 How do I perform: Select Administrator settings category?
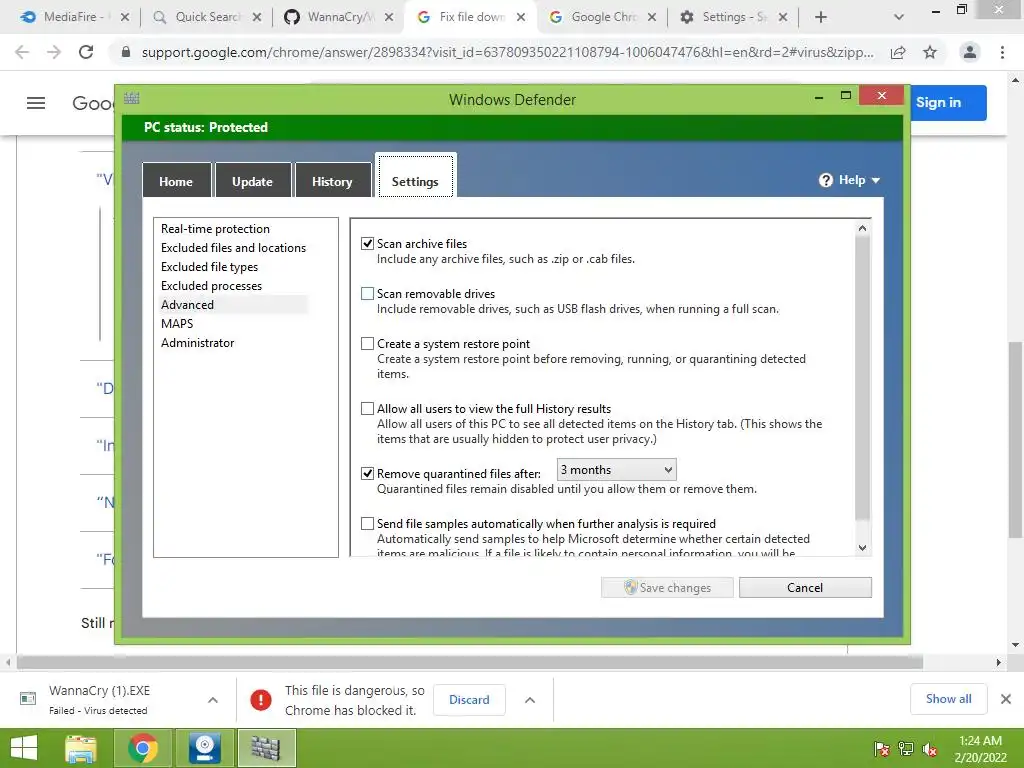(197, 342)
